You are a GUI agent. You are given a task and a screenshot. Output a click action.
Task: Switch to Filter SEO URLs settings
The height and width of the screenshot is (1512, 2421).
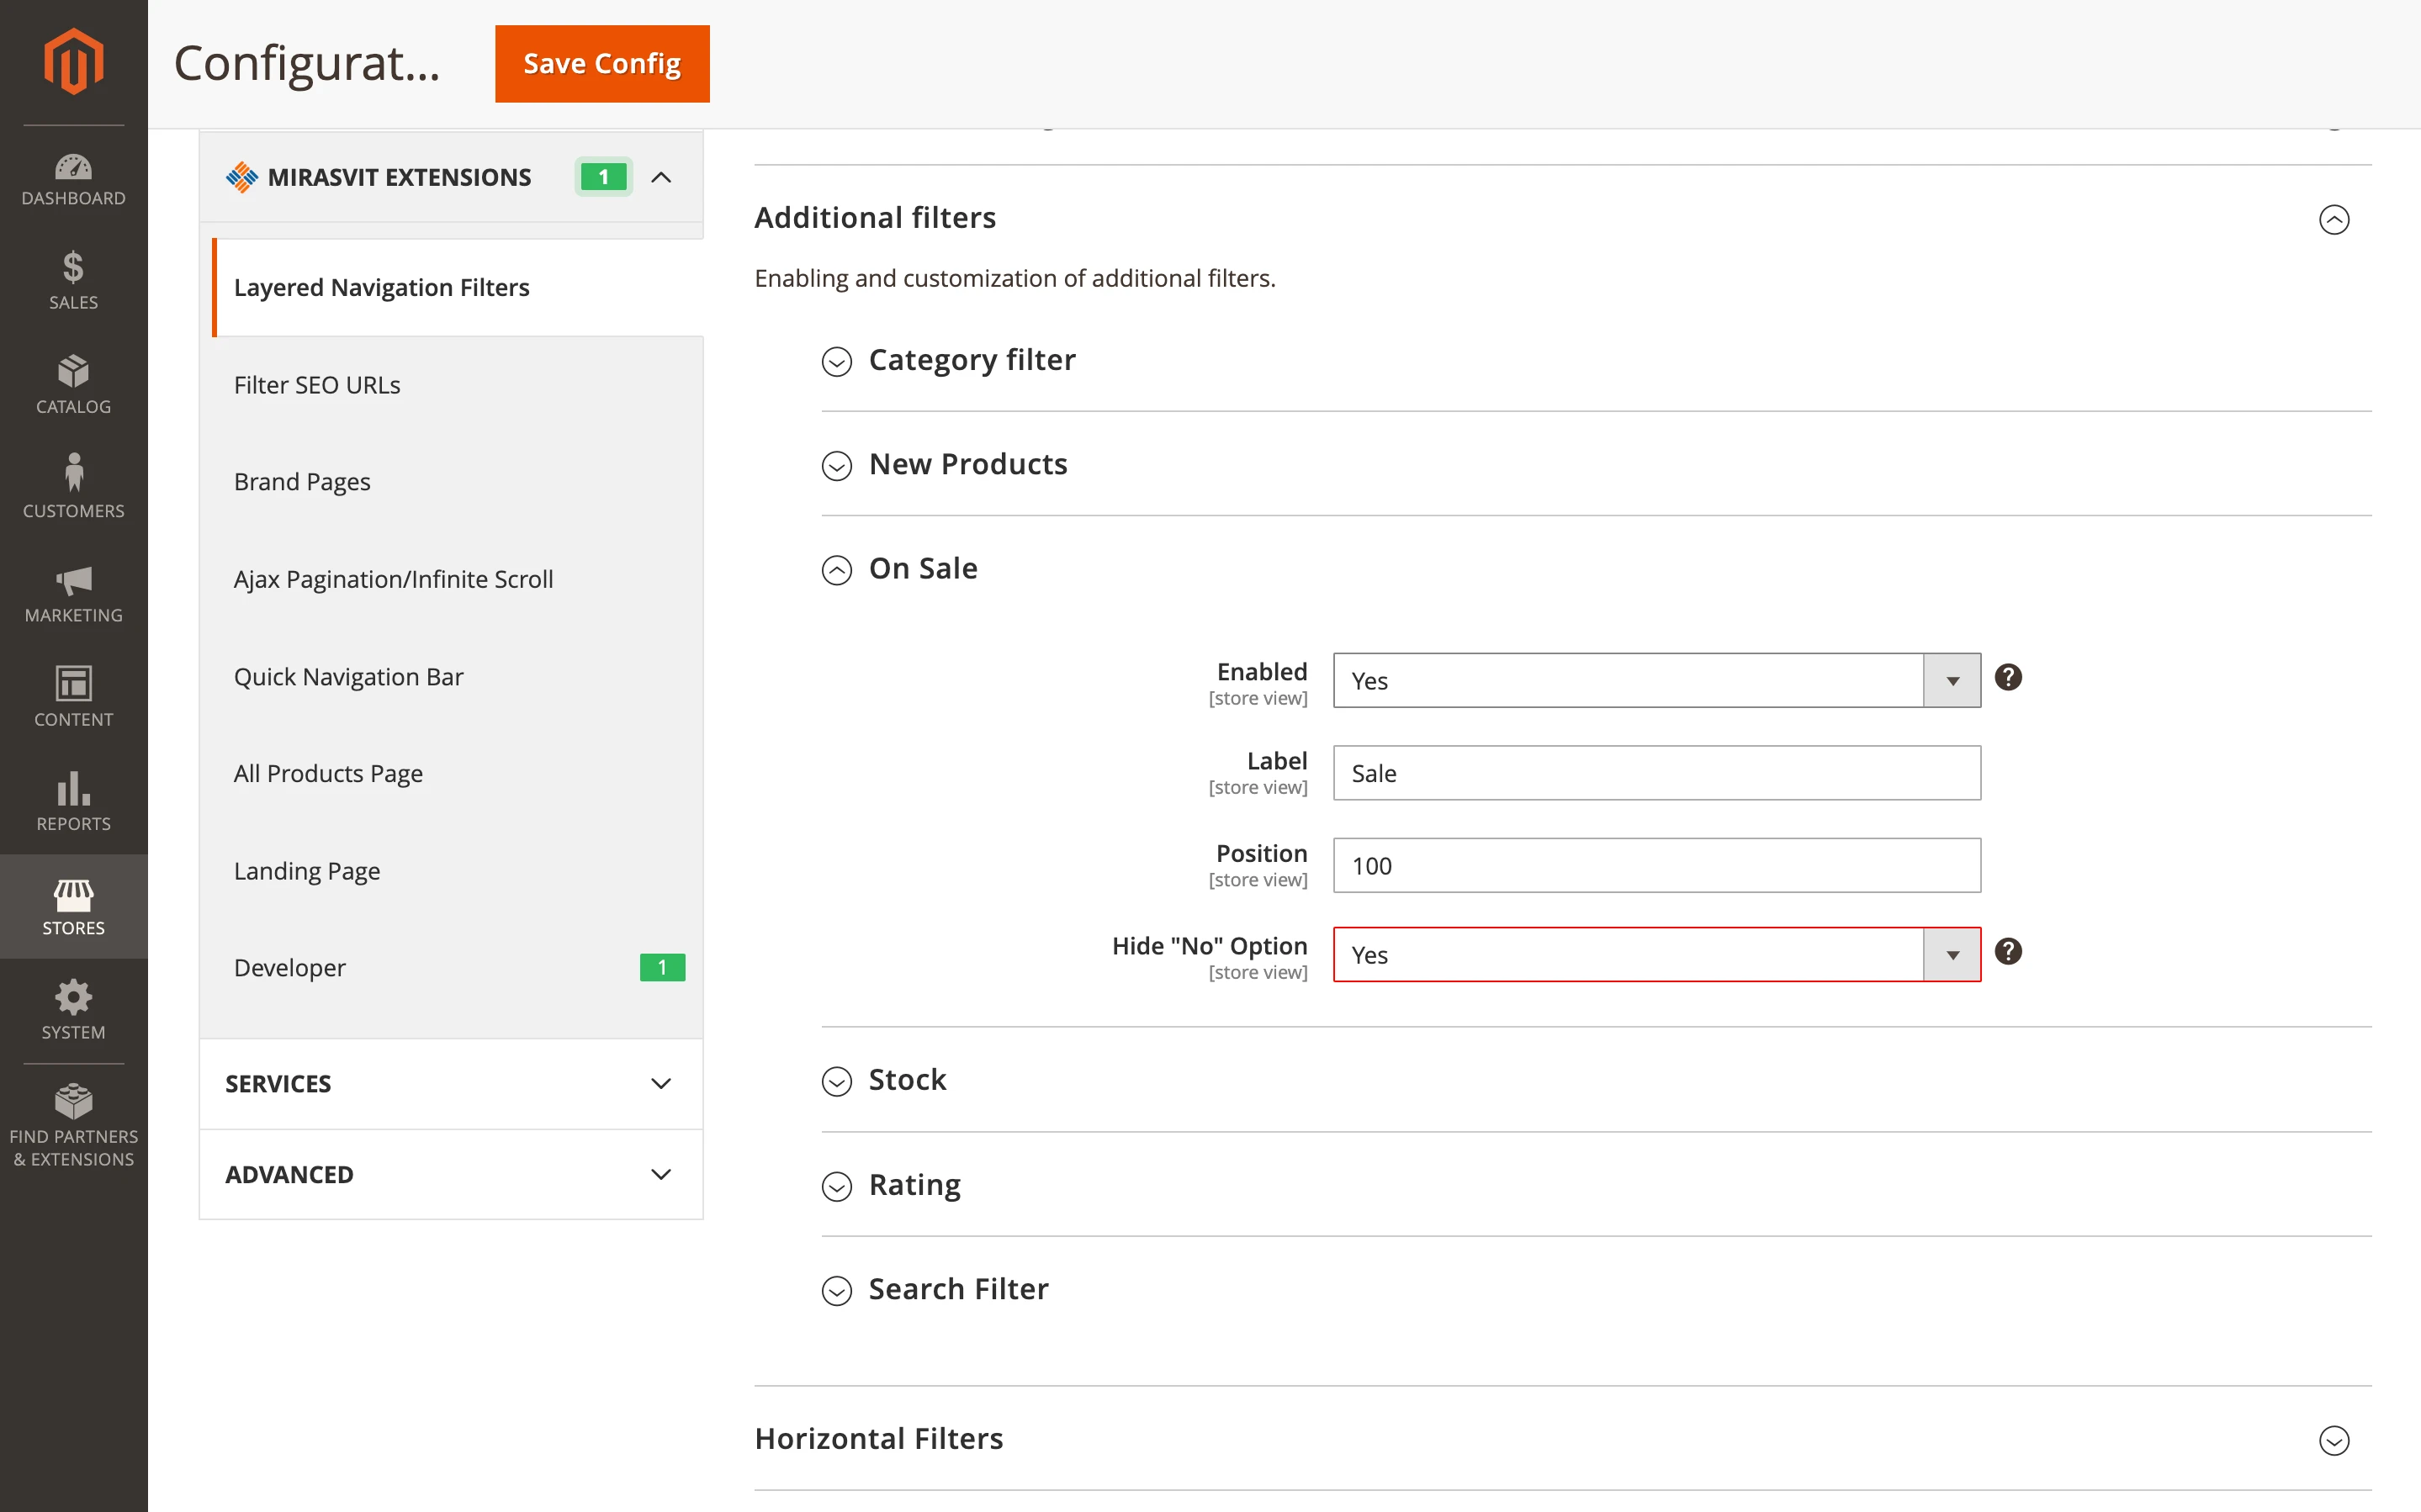(x=317, y=384)
